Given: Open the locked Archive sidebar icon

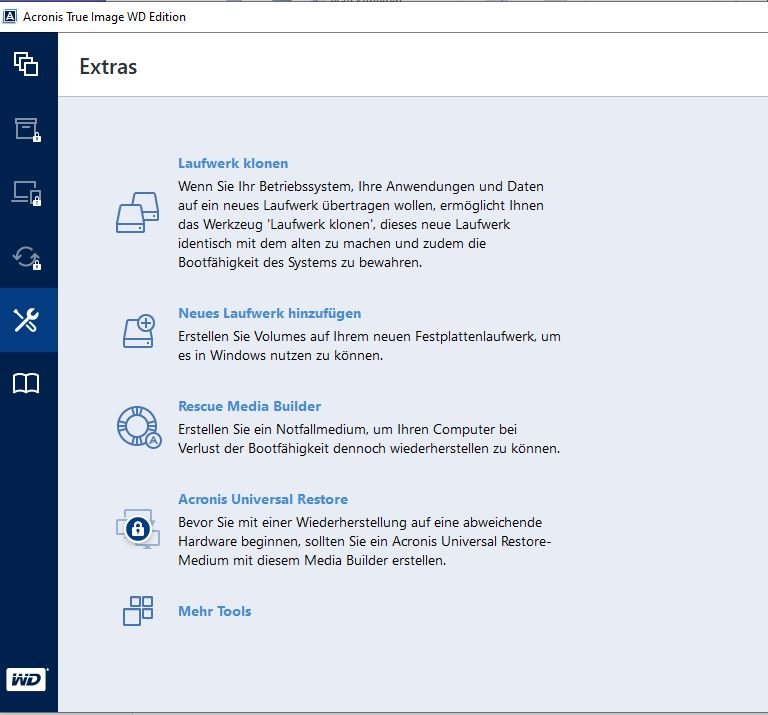Looking at the screenshot, I should [27, 130].
